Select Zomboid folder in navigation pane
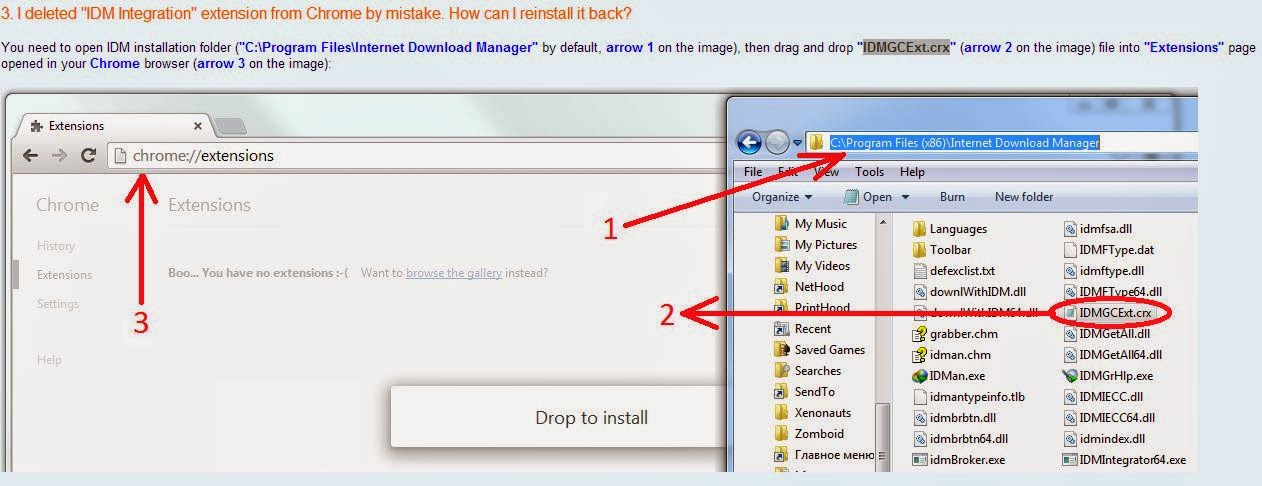Screen dimensions: 1262x486 [x=809, y=434]
